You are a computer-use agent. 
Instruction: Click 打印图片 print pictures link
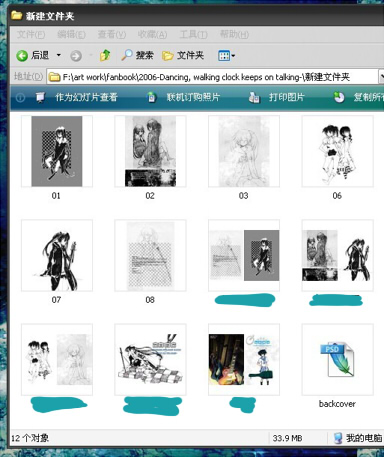pyautogui.click(x=287, y=97)
